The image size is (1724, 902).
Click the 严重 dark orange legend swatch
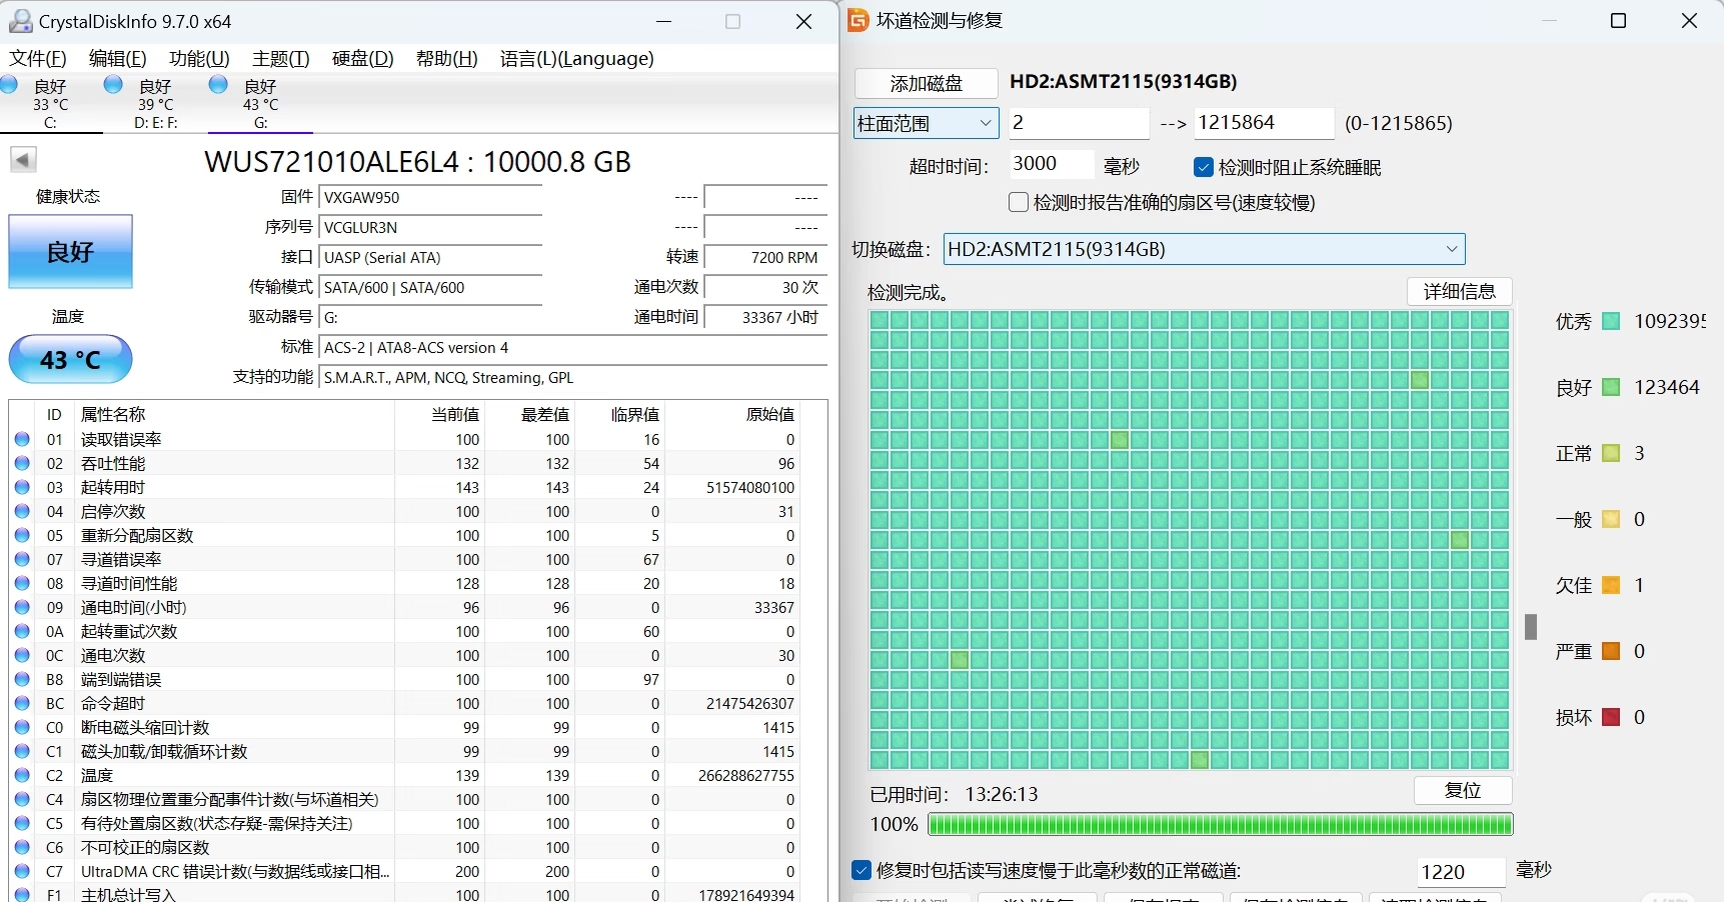pyautogui.click(x=1611, y=651)
